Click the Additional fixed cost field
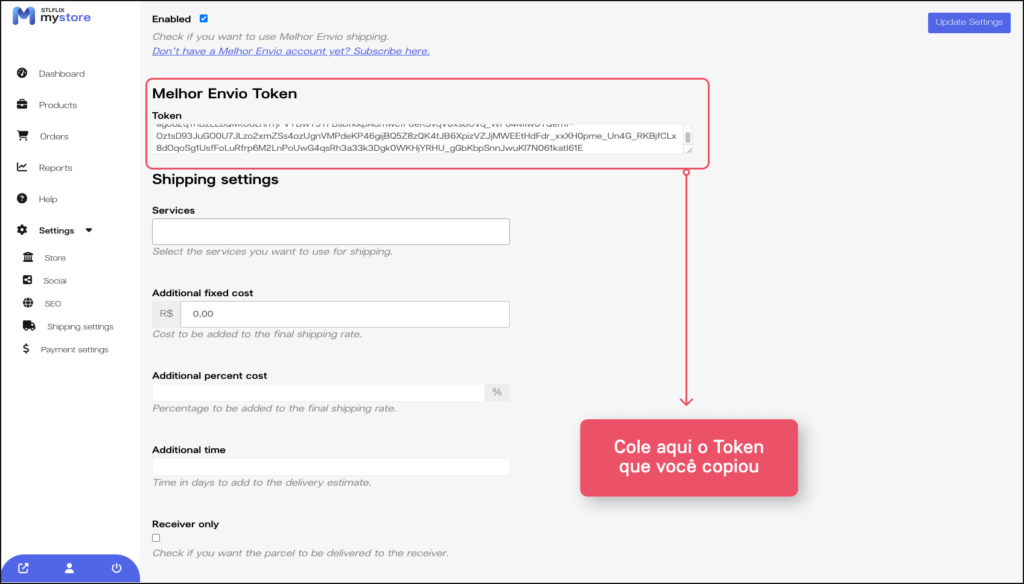This screenshot has height=584, width=1024. pos(343,314)
